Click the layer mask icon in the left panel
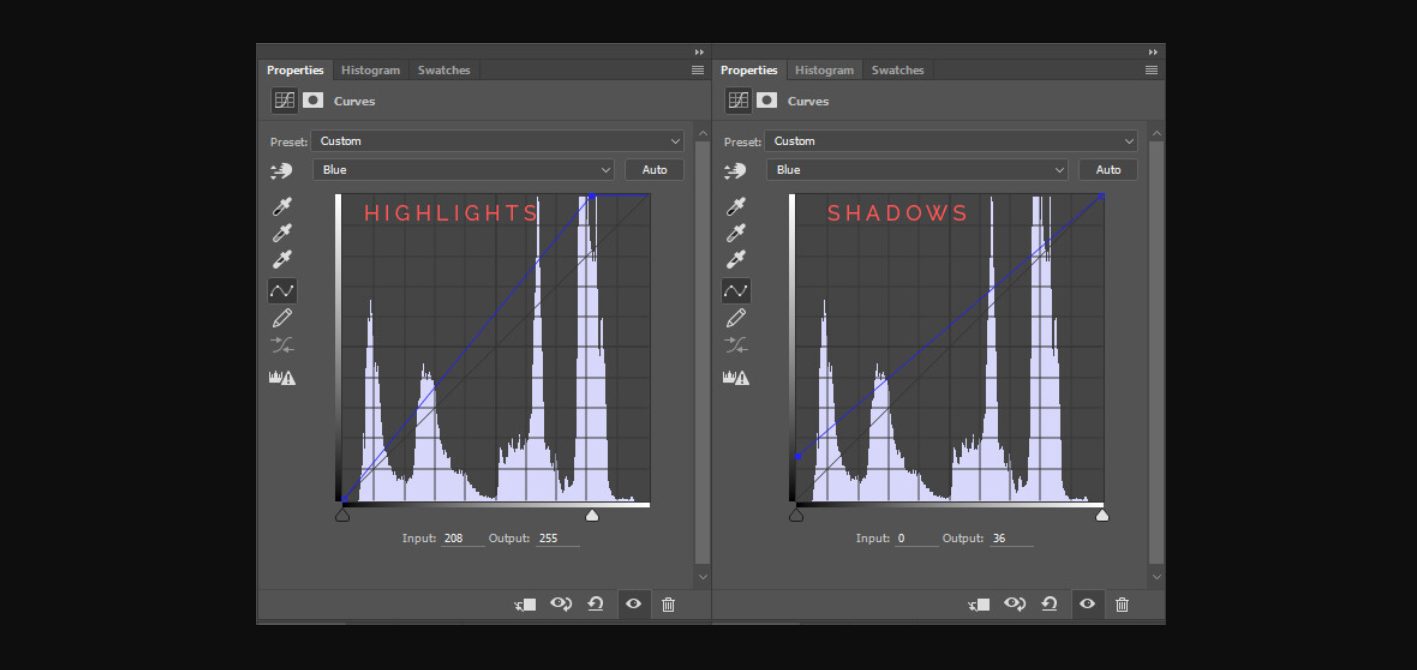Screen dimensions: 1417x670 click(x=313, y=101)
